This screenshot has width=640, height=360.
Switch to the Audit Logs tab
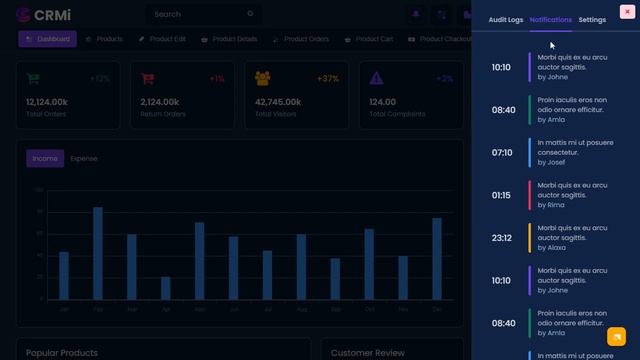tap(506, 20)
